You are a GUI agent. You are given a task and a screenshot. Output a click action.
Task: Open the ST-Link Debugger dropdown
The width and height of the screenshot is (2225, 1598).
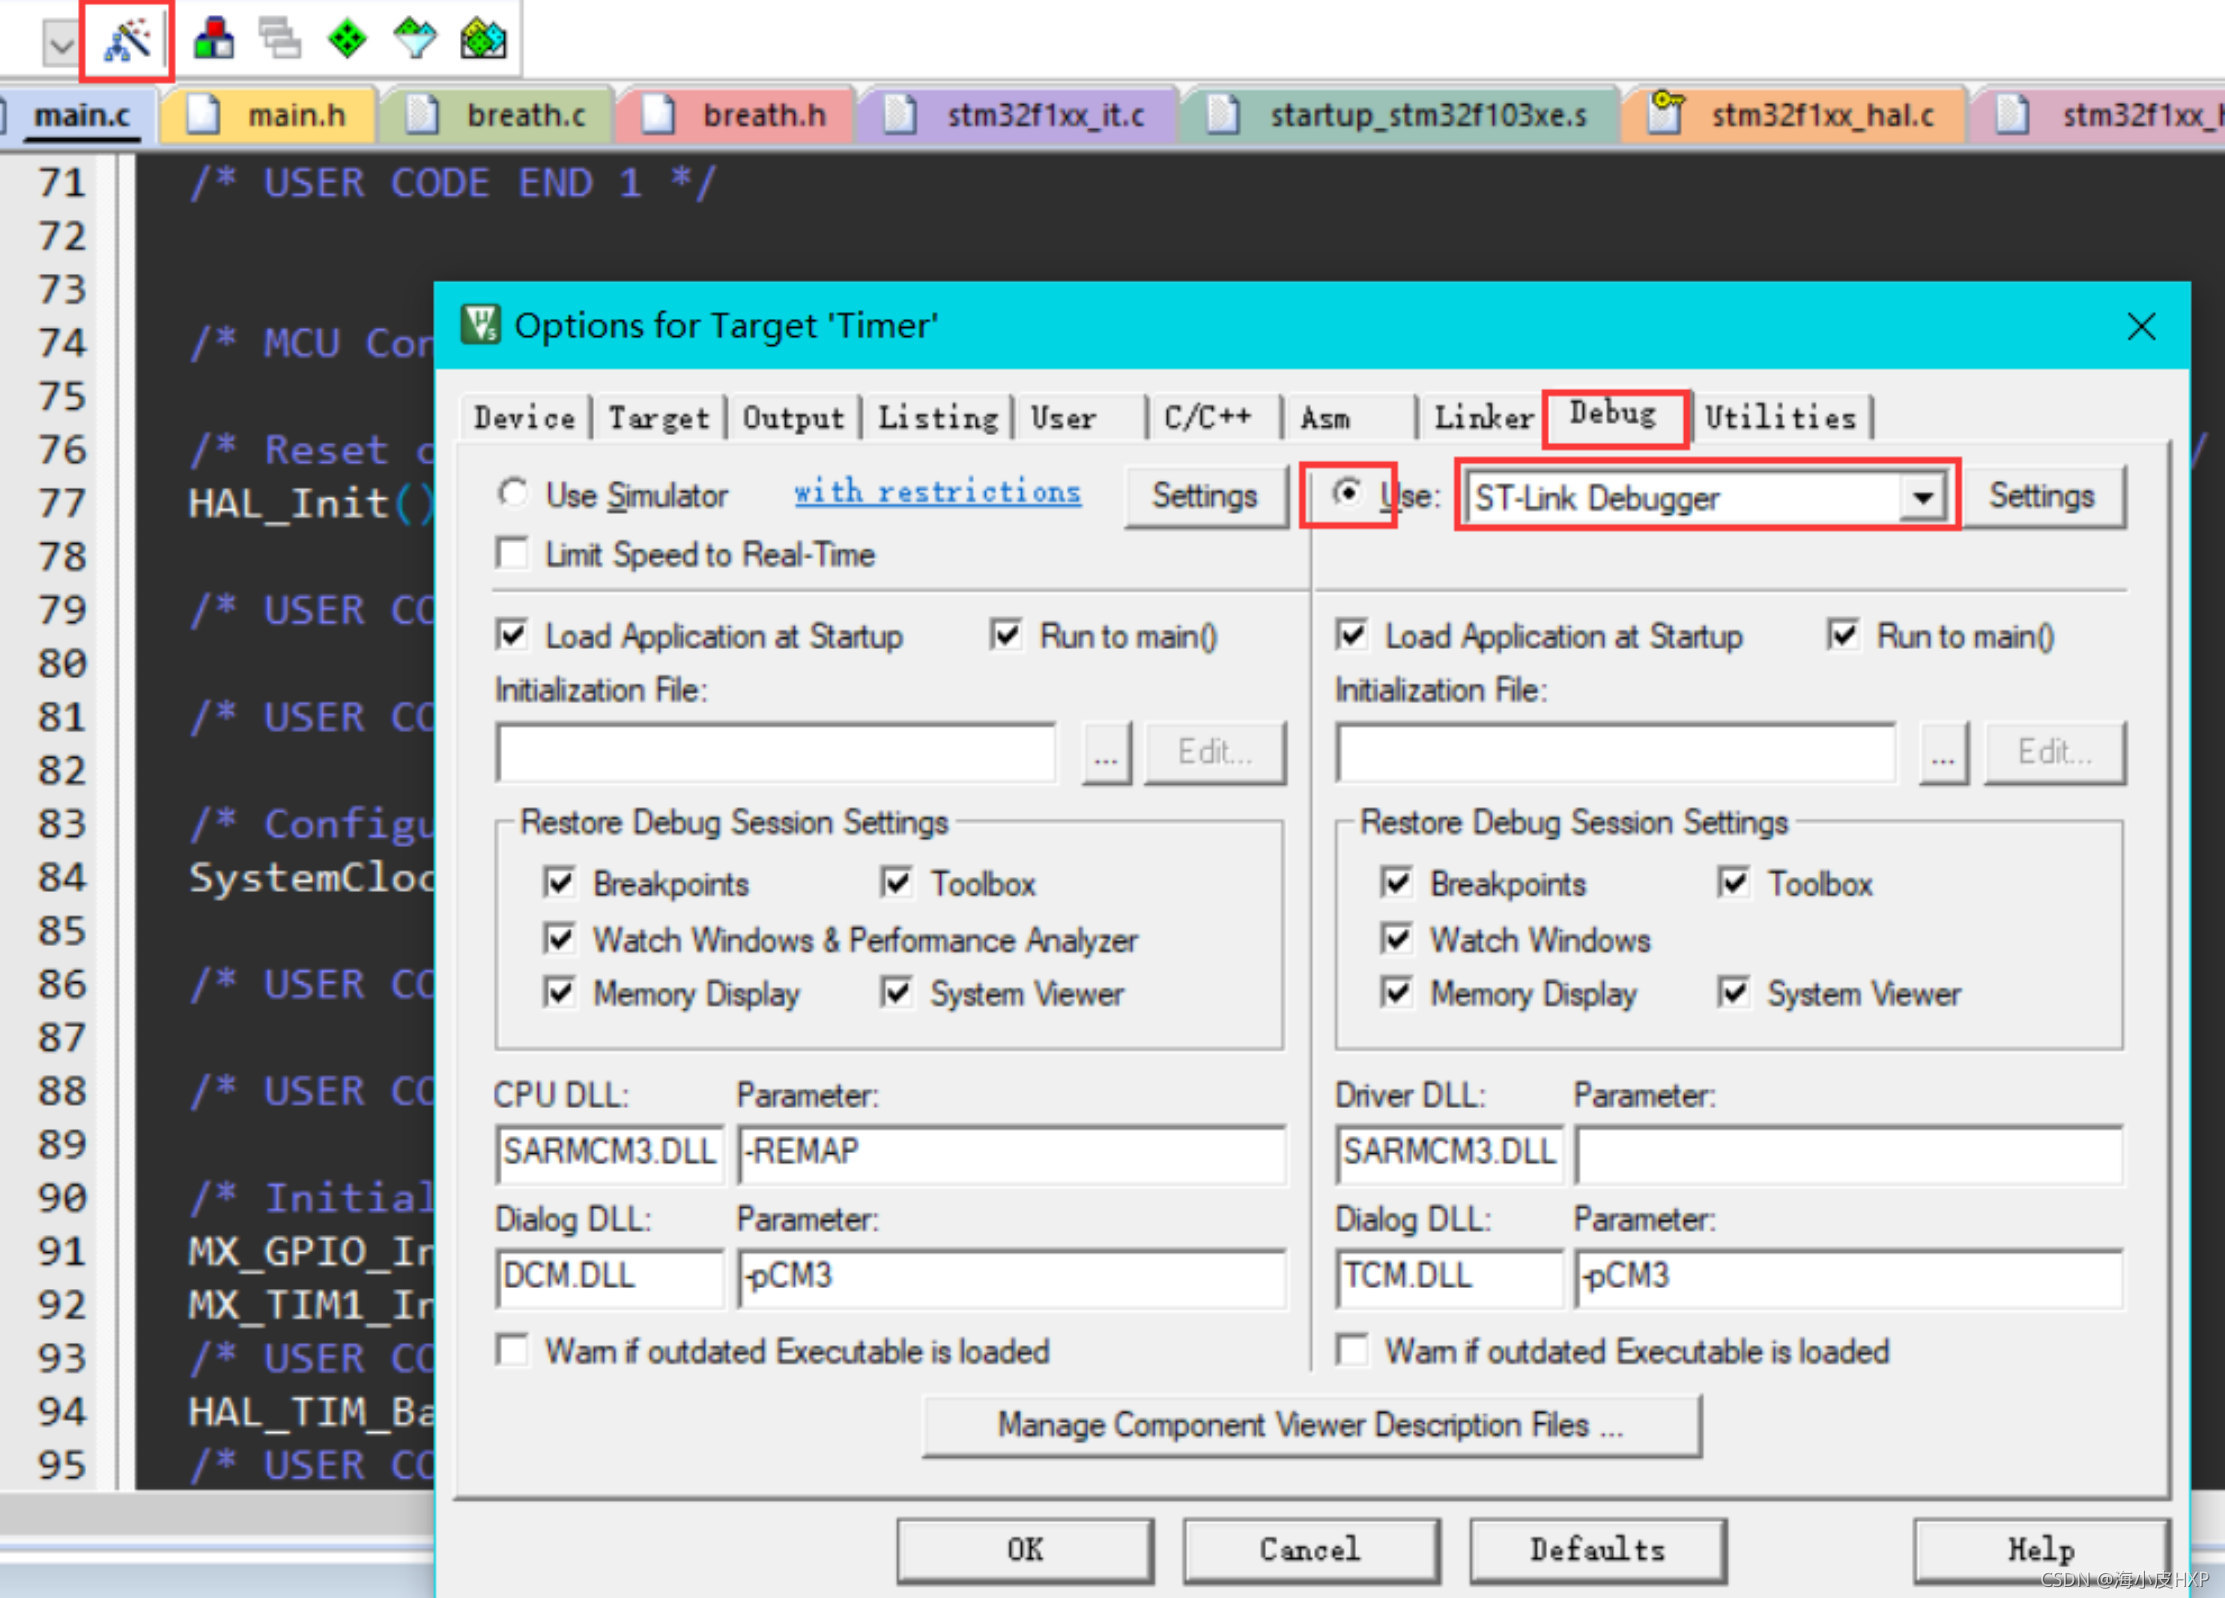(x=1922, y=497)
